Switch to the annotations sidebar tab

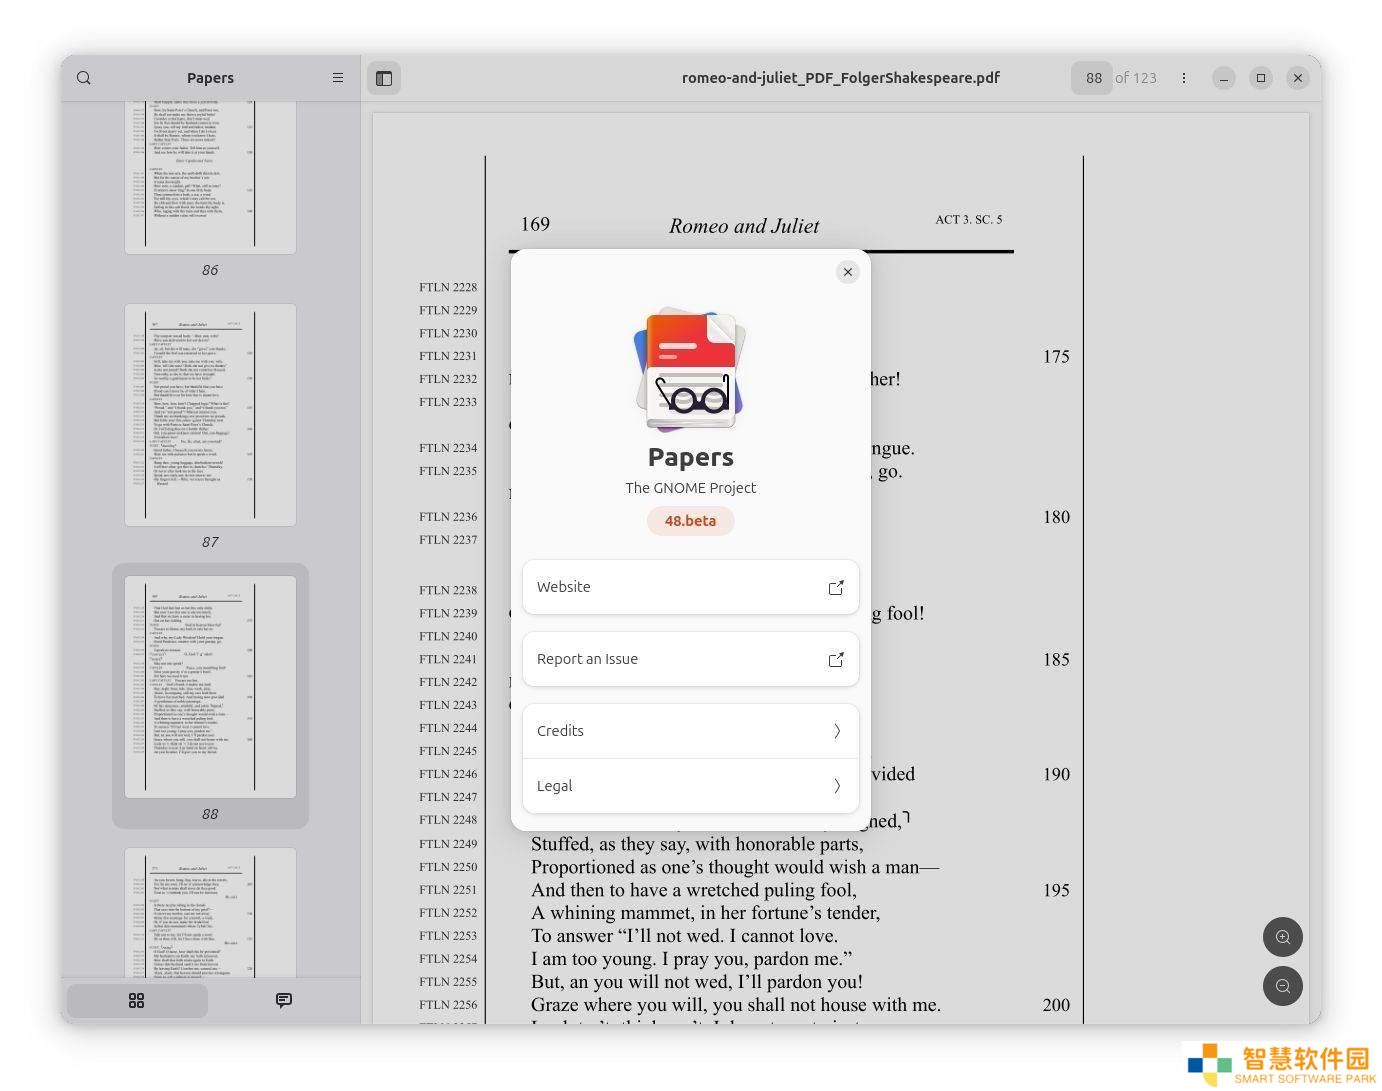[x=284, y=1001]
